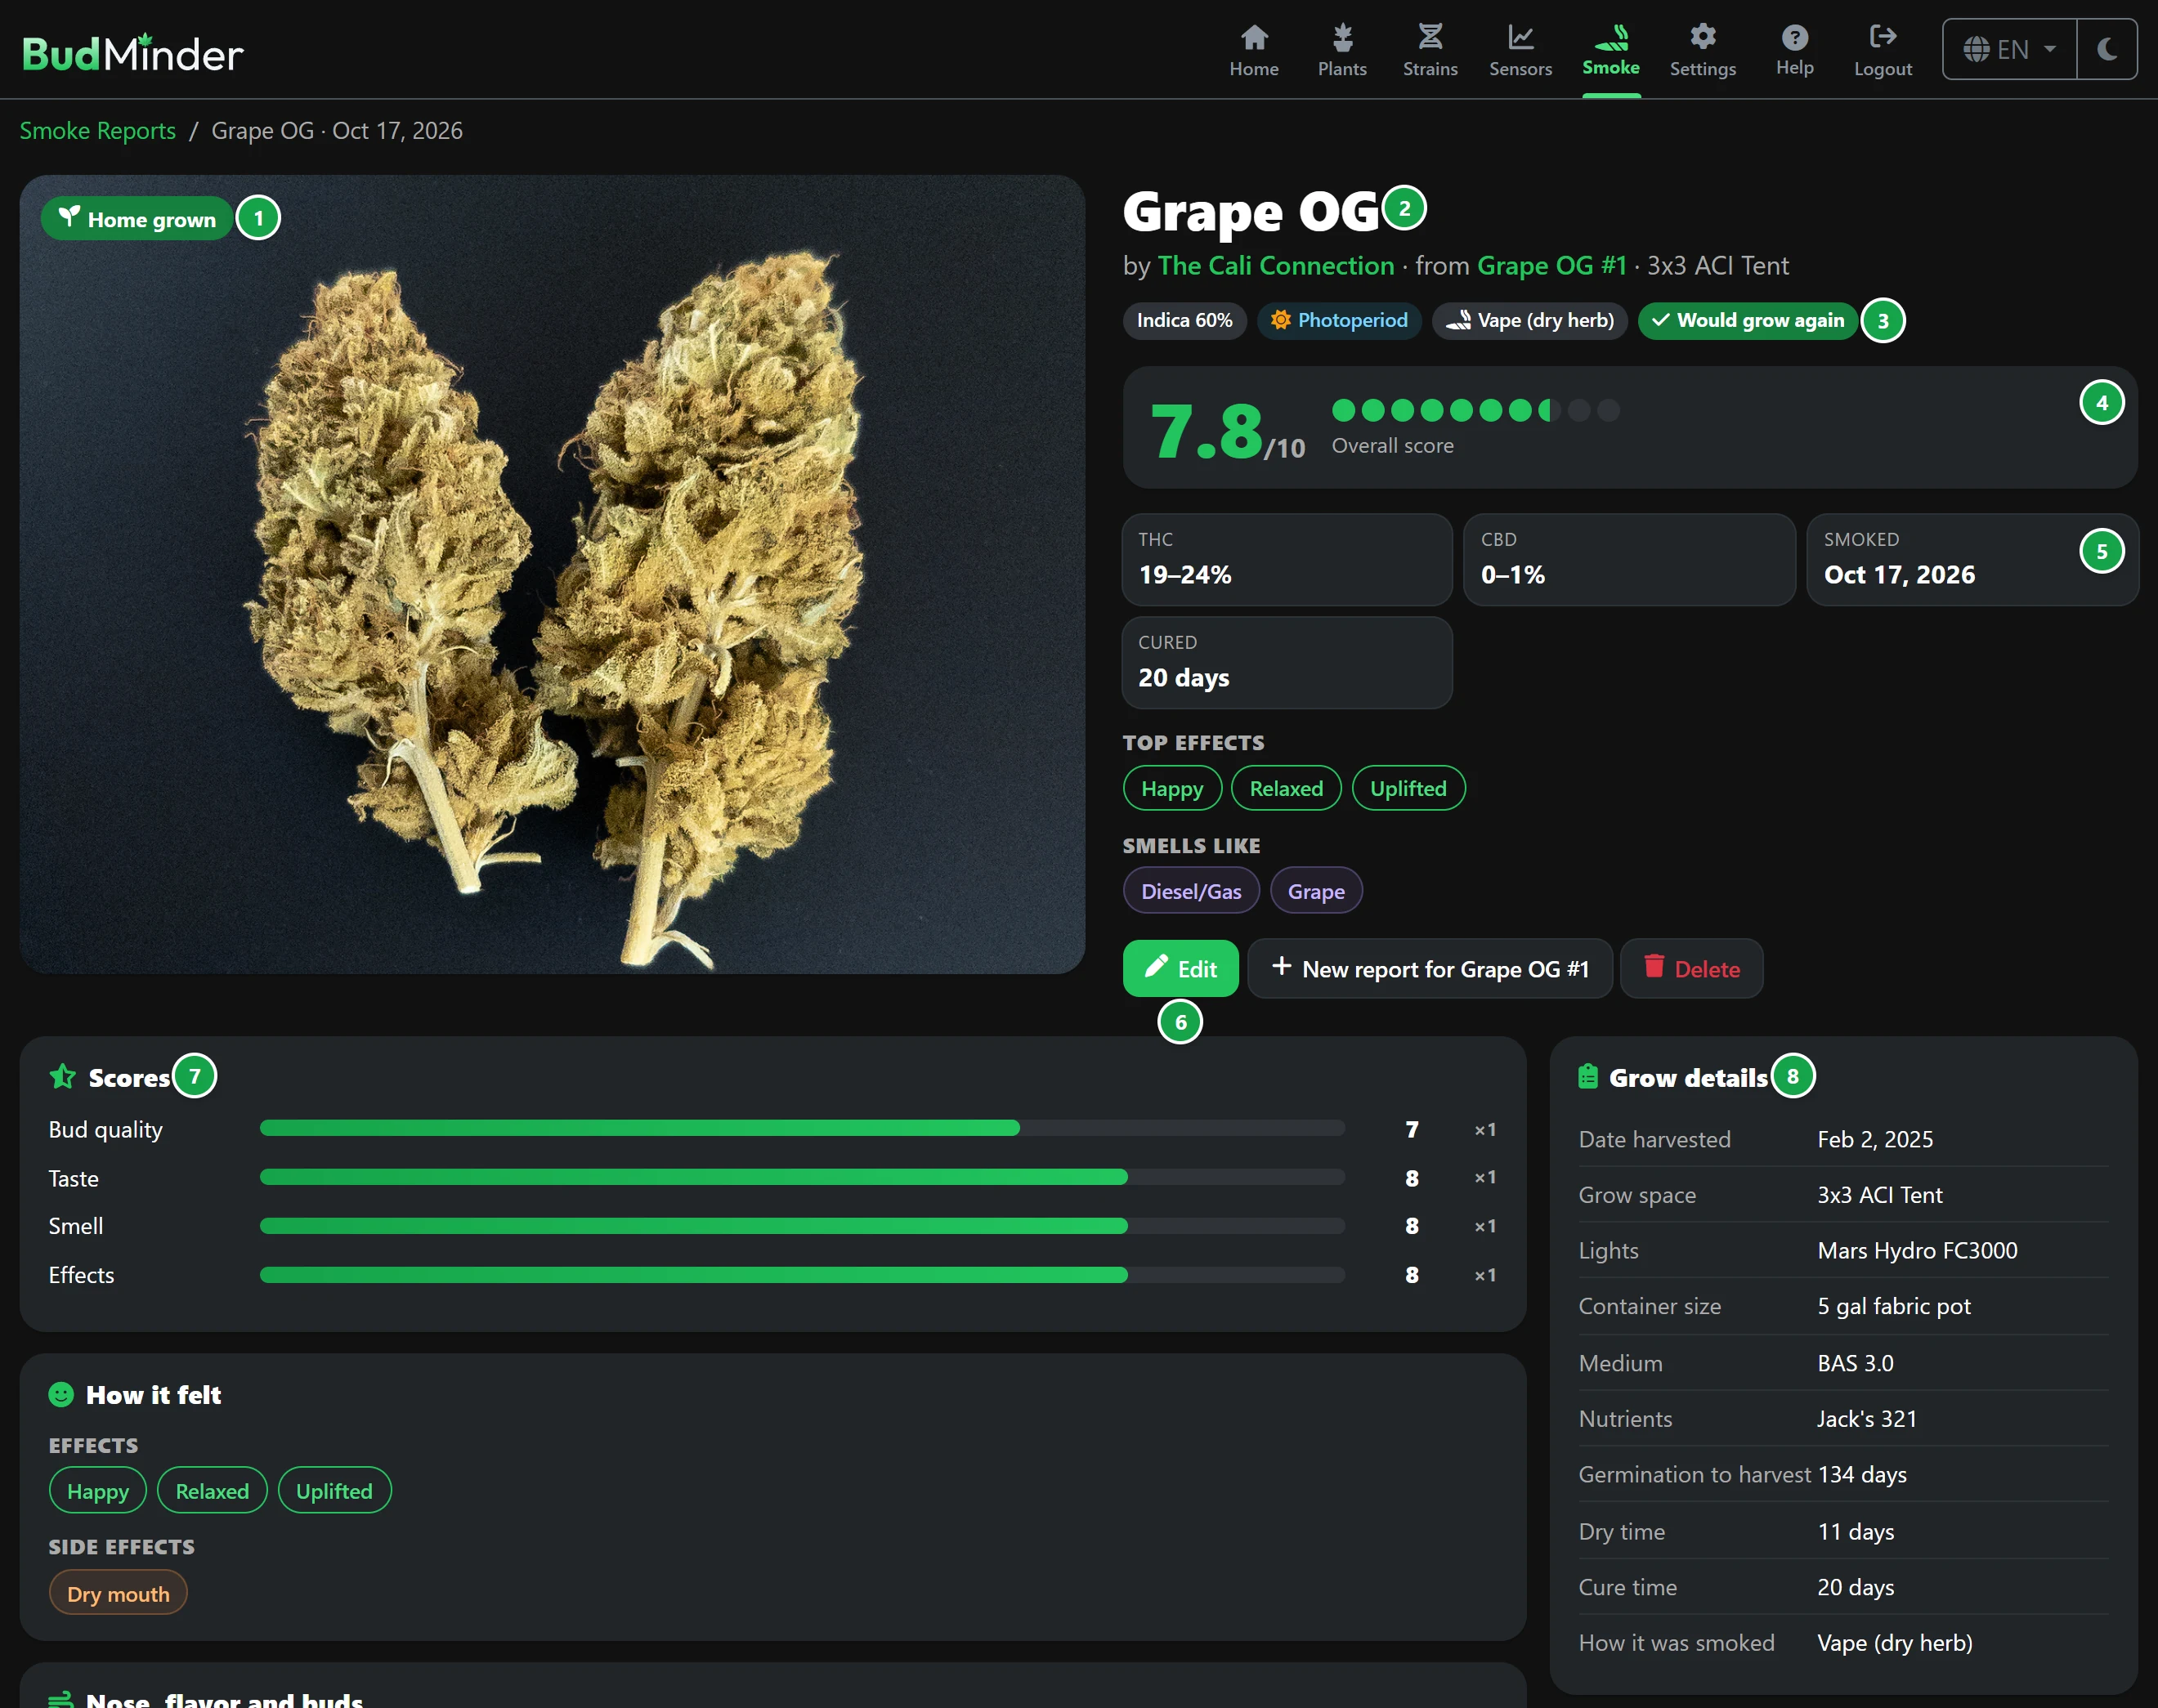Viewport: 2158px width, 1708px height.
Task: Click the Bud quality score bar
Action: (x=802, y=1128)
